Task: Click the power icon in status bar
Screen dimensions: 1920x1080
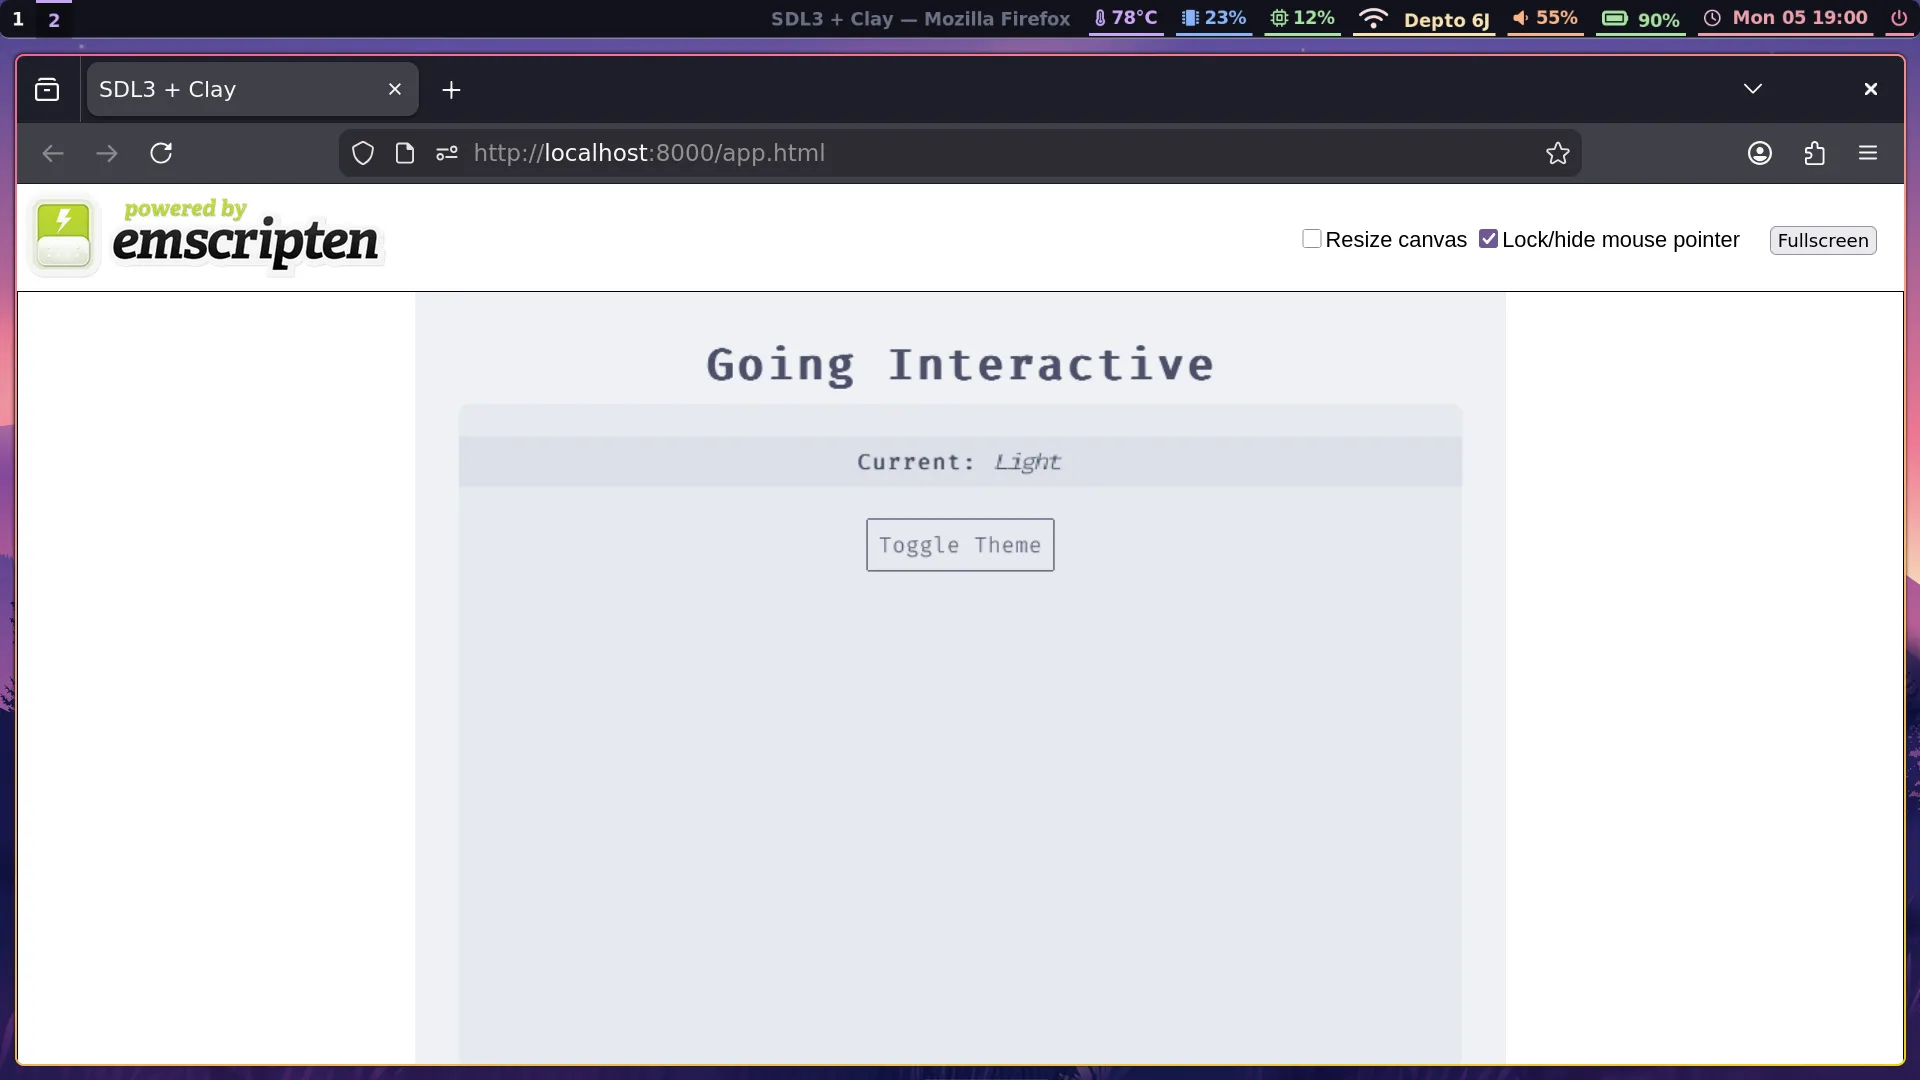Action: (x=1897, y=18)
